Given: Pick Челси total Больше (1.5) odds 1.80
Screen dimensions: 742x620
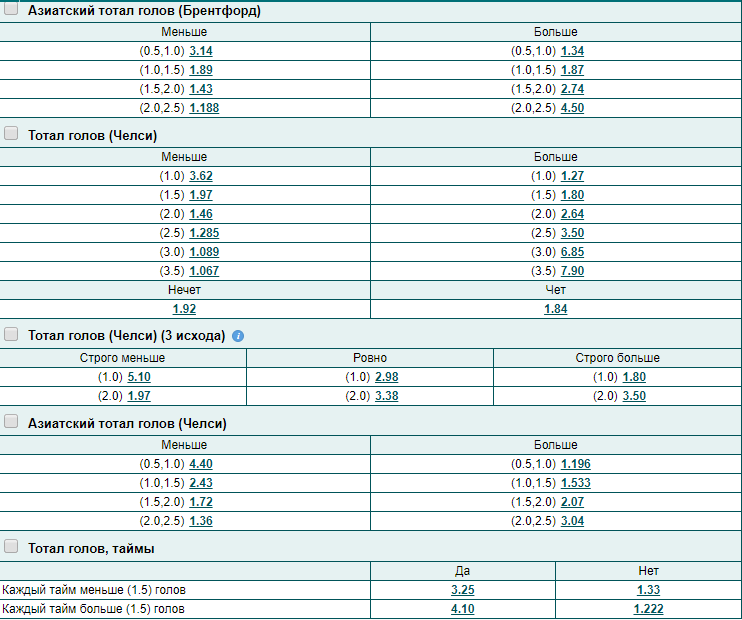Looking at the screenshot, I should 572,195.
